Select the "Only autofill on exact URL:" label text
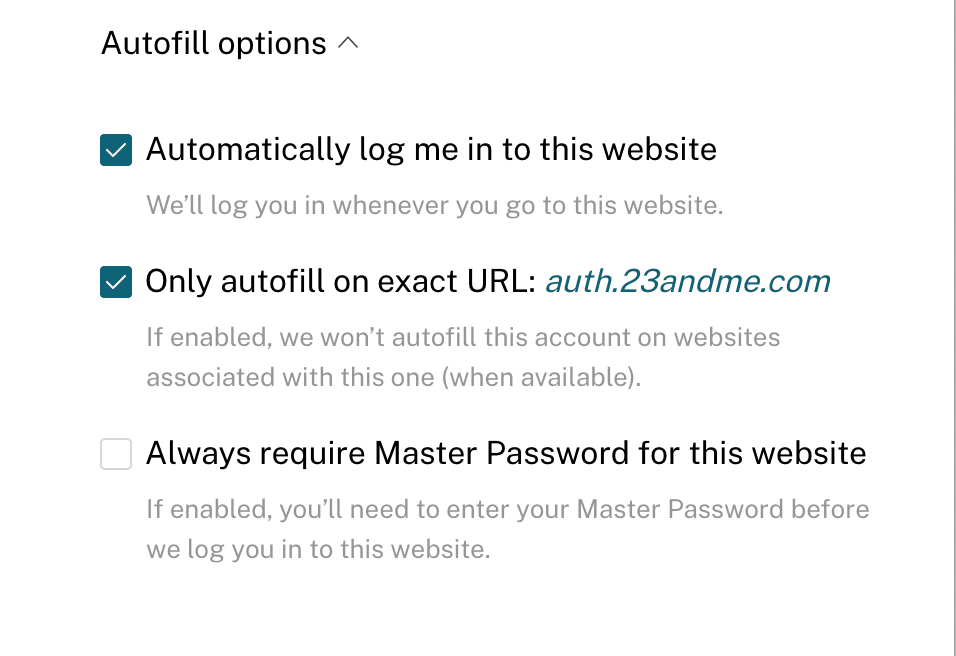 [341, 282]
